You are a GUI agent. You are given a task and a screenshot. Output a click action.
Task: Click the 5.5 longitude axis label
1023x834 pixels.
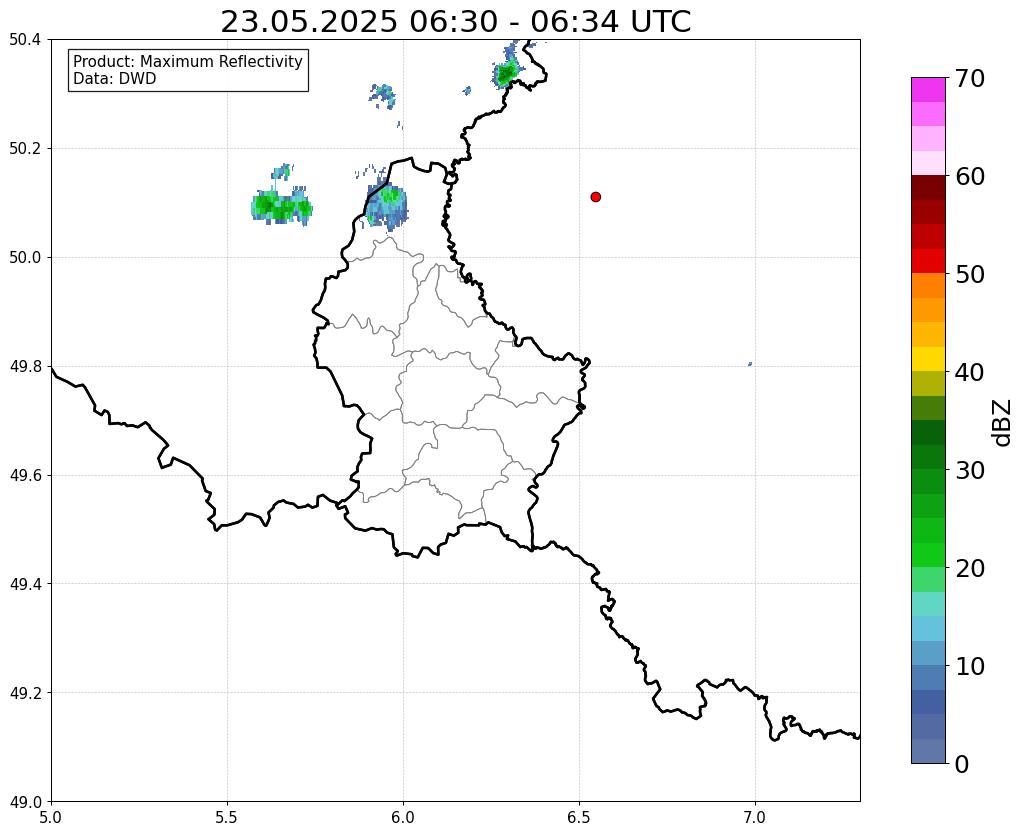coord(227,817)
